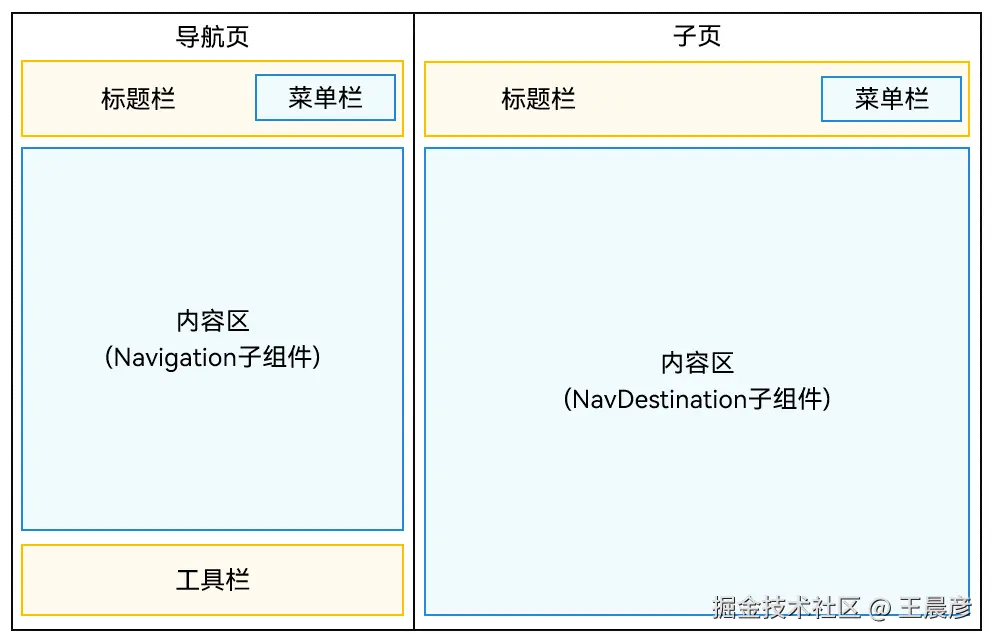Toggle the 菜单栏 element inside the navigation title bar
Screen dimensions: 992x641
click(x=325, y=97)
